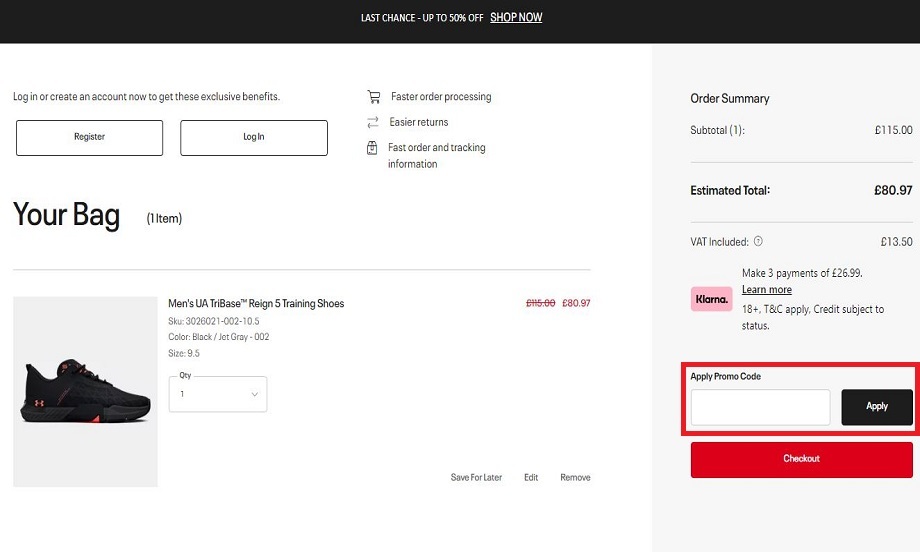
Task: Click the VAT Included info icon
Action: (x=758, y=241)
